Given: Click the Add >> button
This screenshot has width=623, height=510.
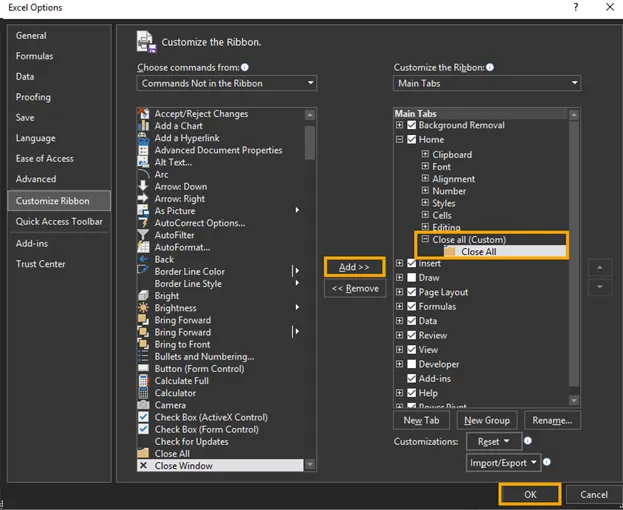Looking at the screenshot, I should pyautogui.click(x=354, y=267).
